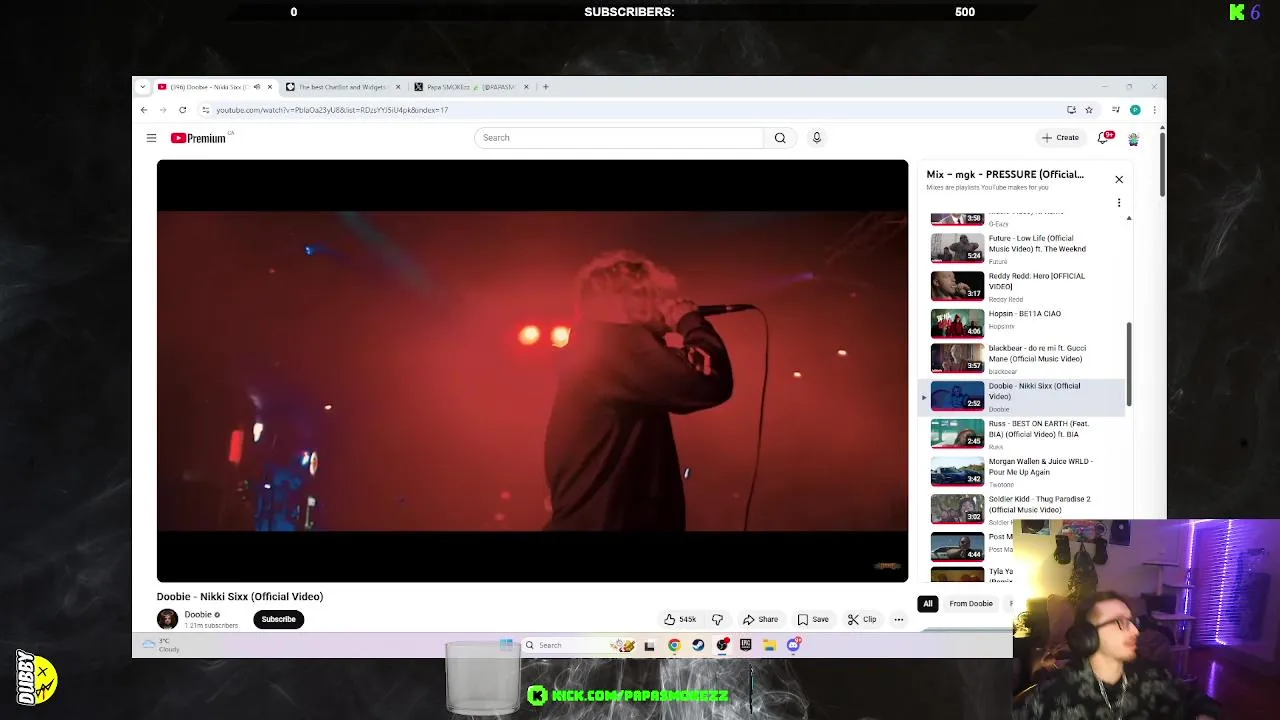Open Chrome from the taskbar
This screenshot has height=720, width=1280.
coord(674,645)
